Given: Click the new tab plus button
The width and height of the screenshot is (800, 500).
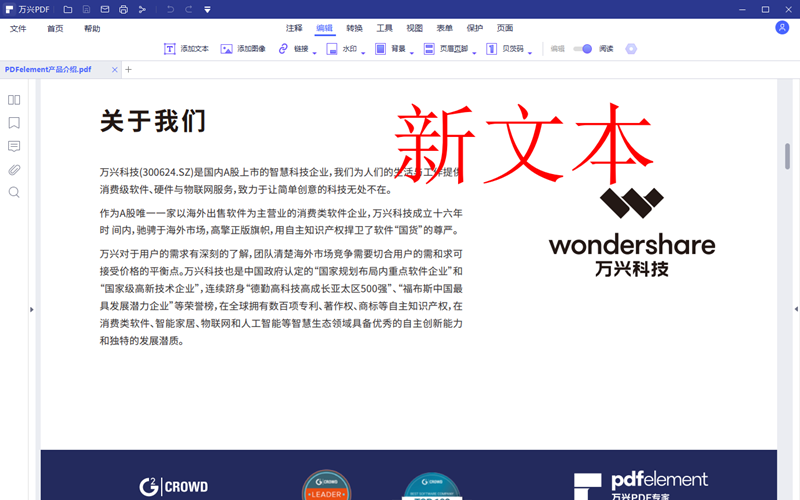Looking at the screenshot, I should pos(128,70).
